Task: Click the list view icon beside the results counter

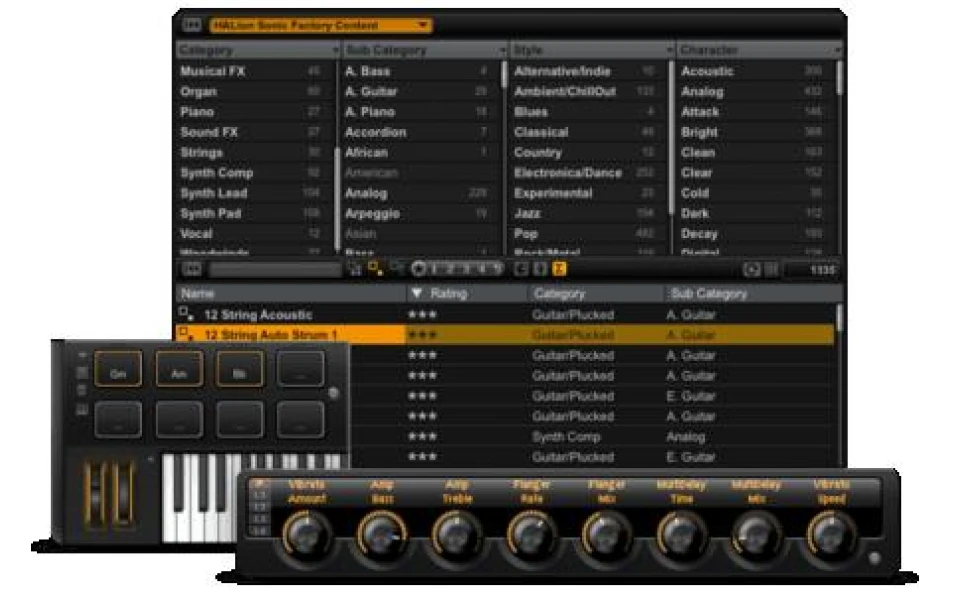Action: coord(770,270)
